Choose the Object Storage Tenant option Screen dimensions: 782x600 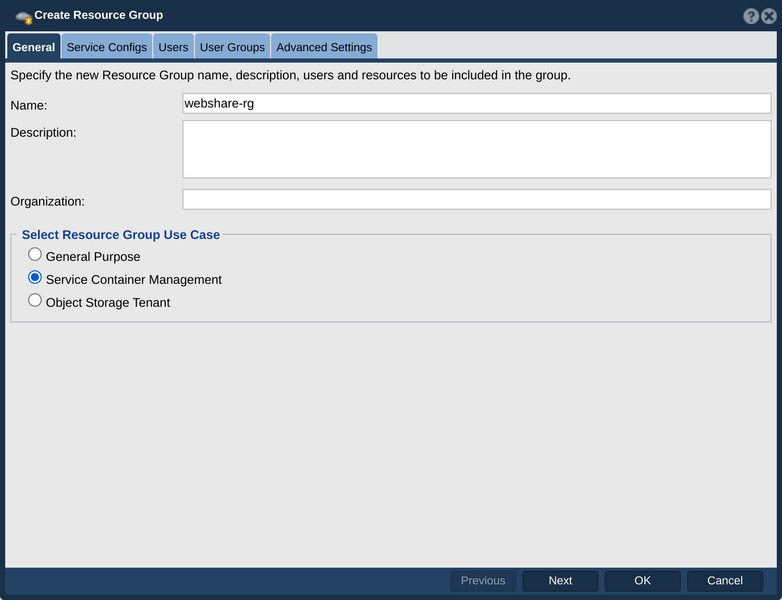click(x=34, y=300)
